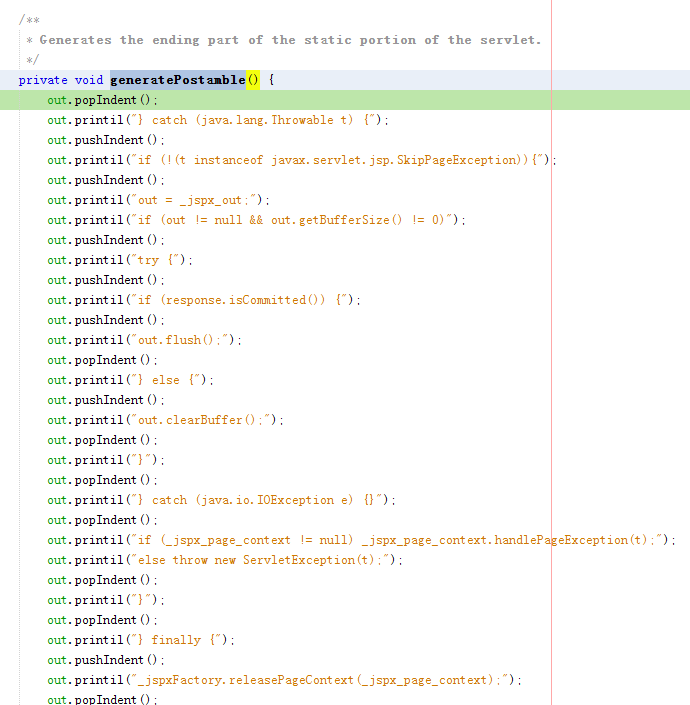The width and height of the screenshot is (690, 705).
Task: Click the 'try {' string literal
Action: [x=158, y=260]
